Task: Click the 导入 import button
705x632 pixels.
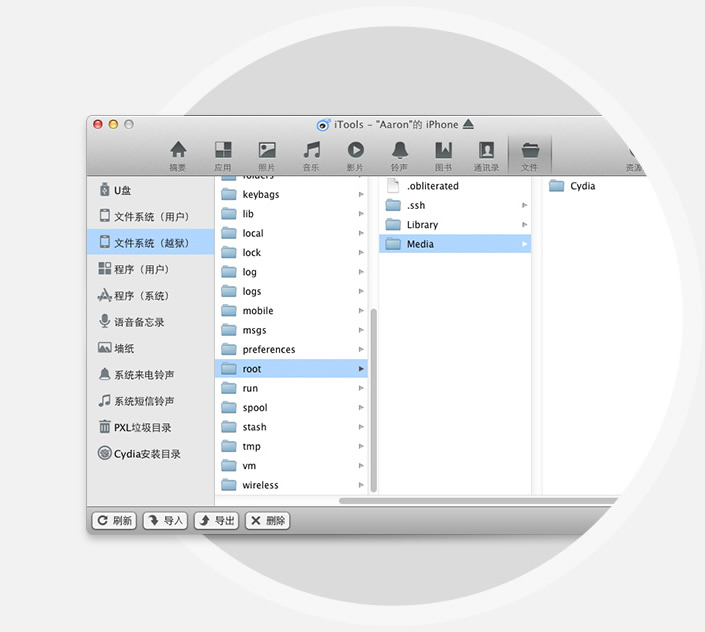Action: click(165, 521)
